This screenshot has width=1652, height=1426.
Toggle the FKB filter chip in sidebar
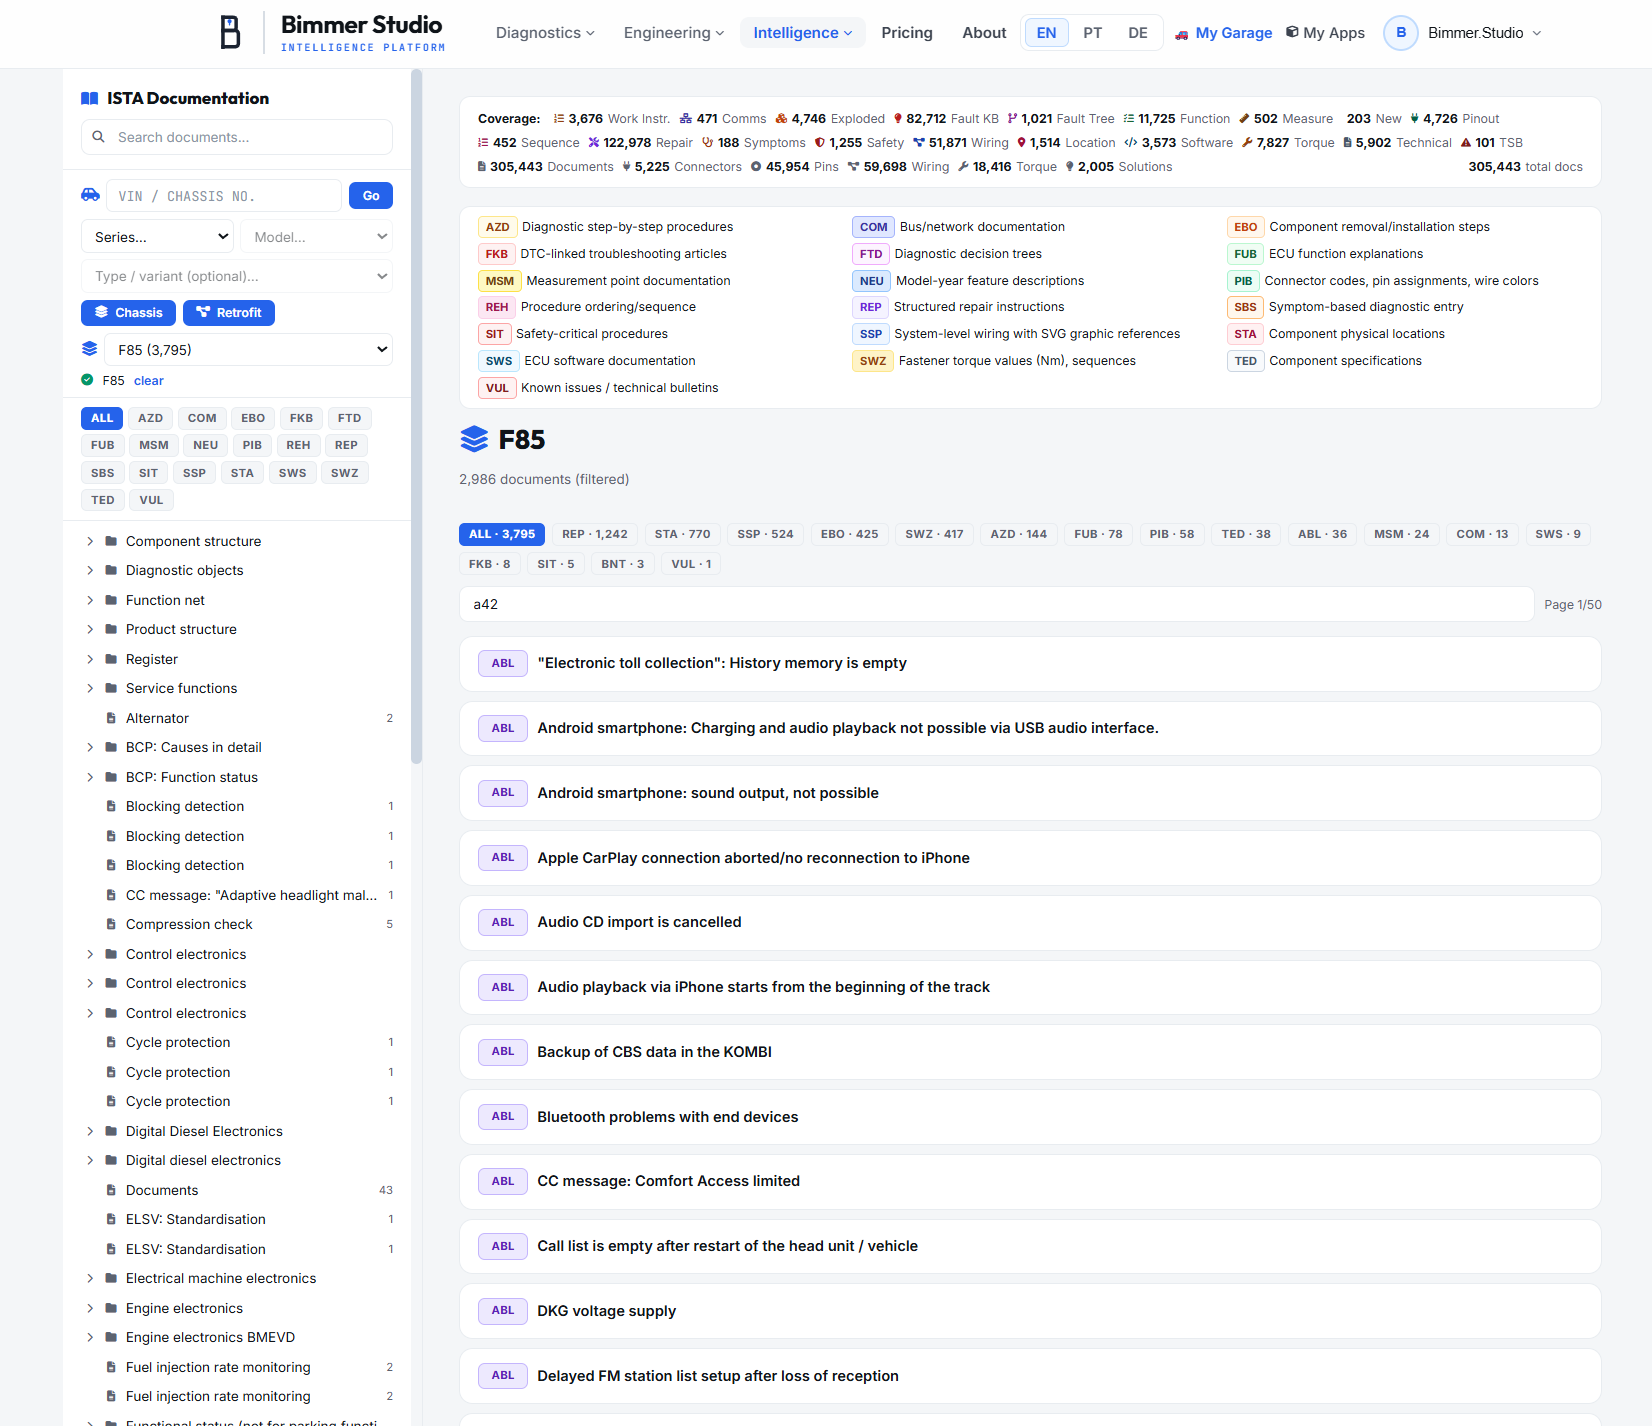point(301,418)
